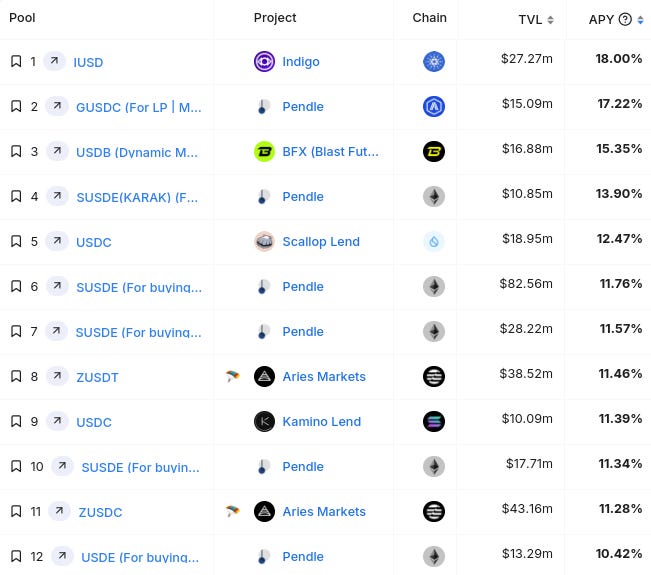Sort table by APY column arrows
The width and height of the screenshot is (651, 575).
[641, 20]
